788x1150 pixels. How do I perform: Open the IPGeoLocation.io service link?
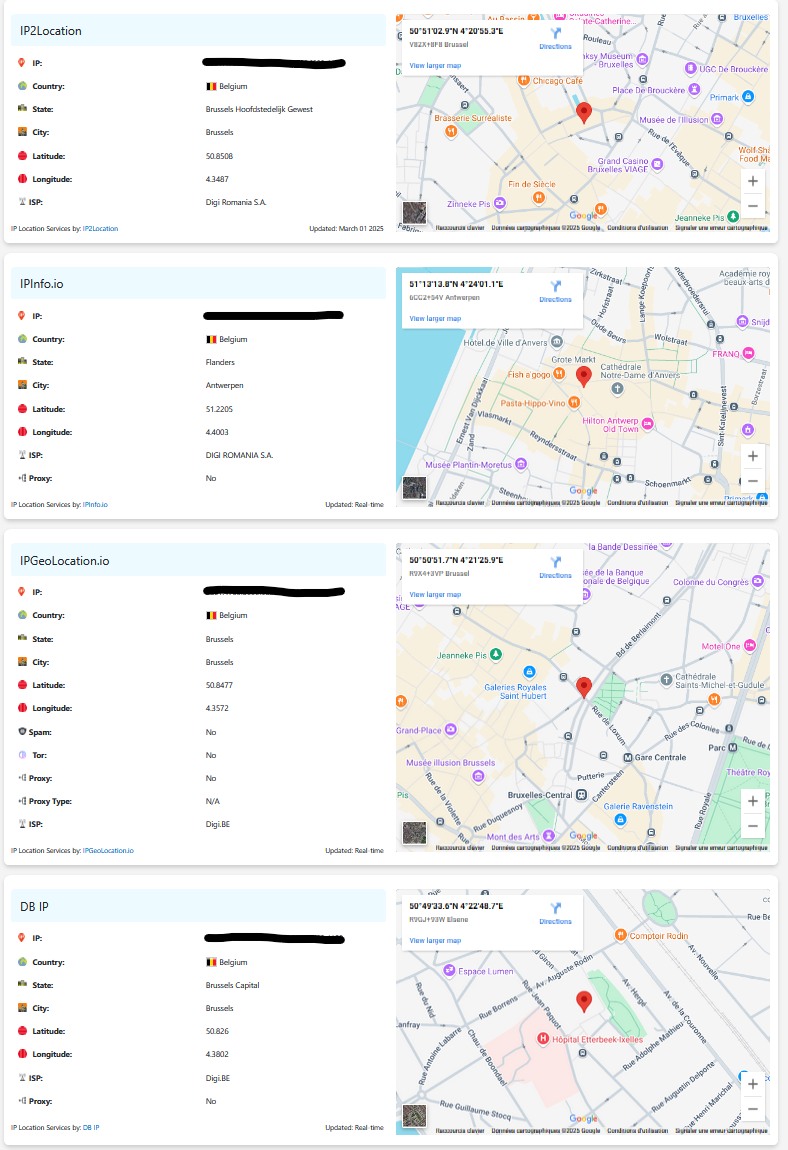[108, 851]
